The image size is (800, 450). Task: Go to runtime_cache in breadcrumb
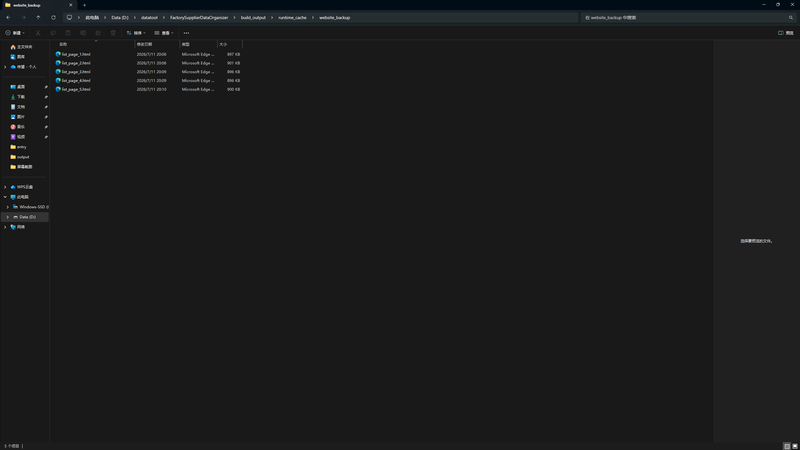pyautogui.click(x=292, y=17)
